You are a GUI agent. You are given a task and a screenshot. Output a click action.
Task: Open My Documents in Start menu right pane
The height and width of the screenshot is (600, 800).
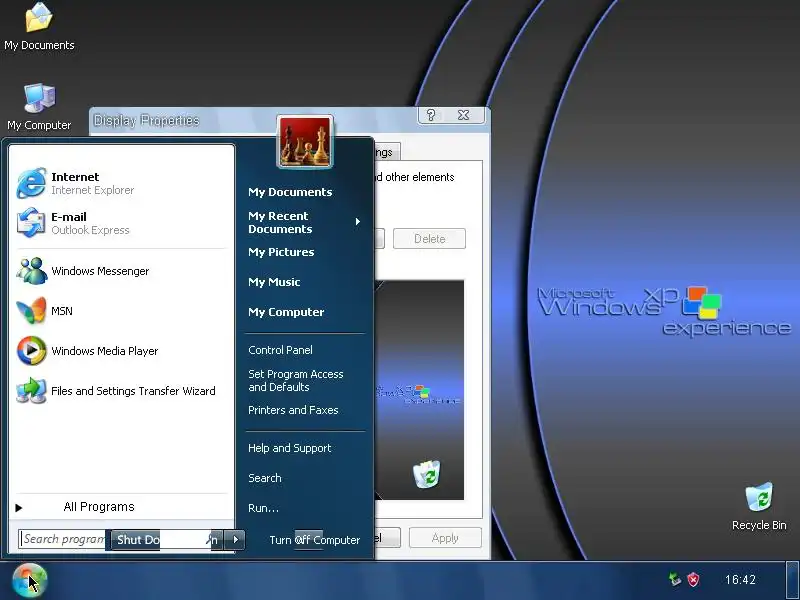click(x=290, y=192)
